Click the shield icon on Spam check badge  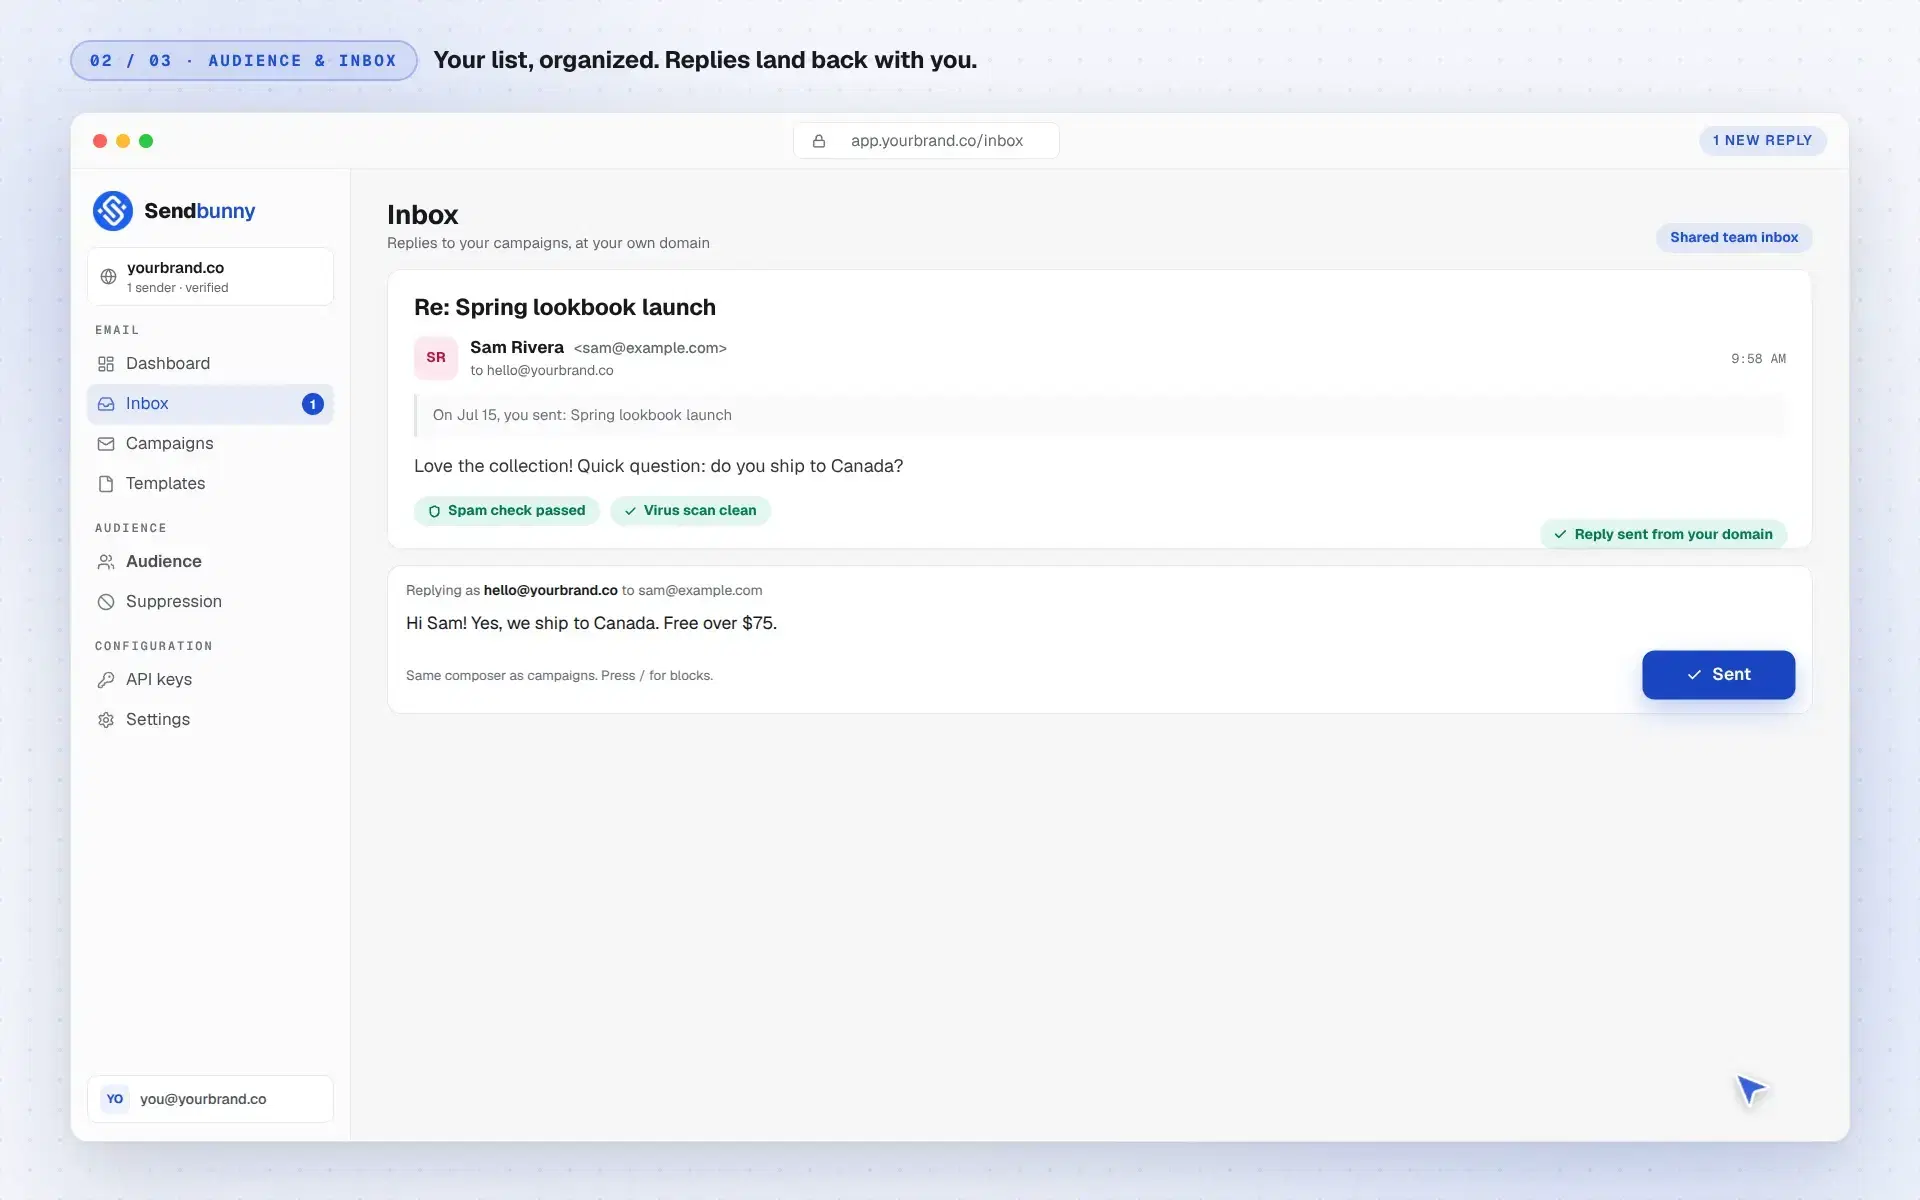[434, 511]
